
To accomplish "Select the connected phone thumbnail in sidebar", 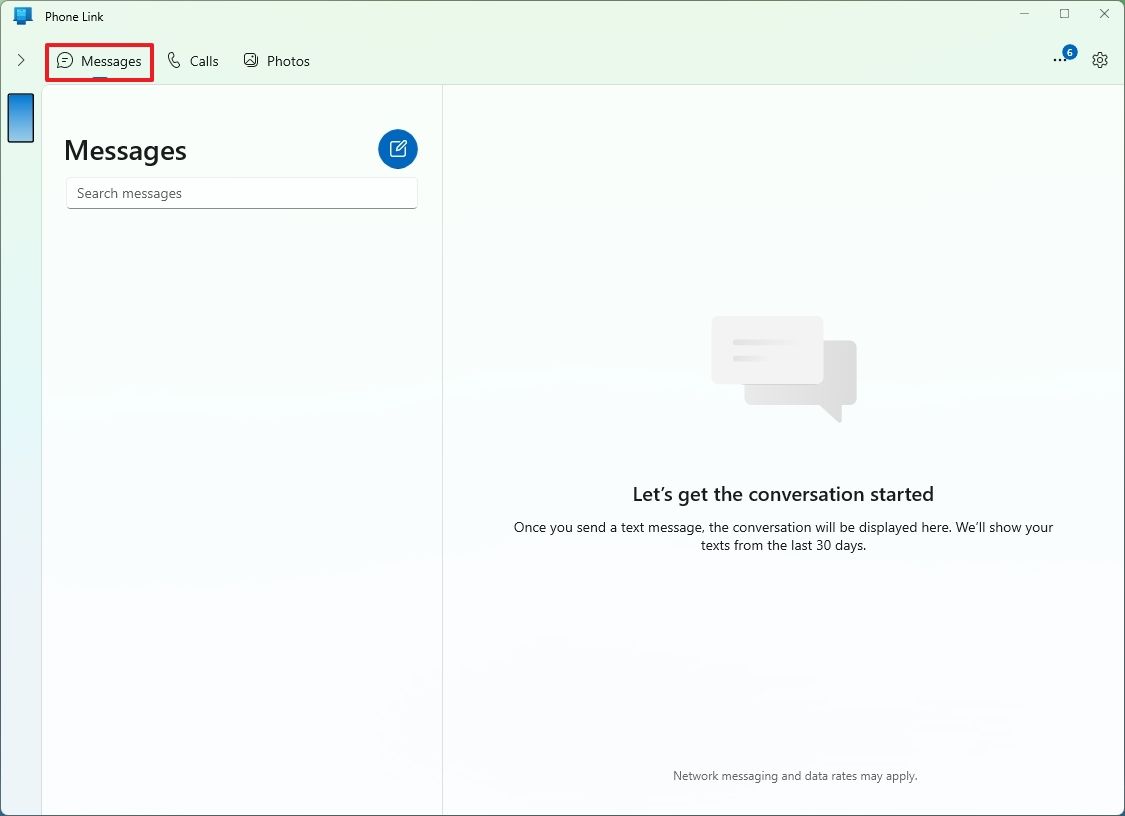I will click(x=20, y=117).
